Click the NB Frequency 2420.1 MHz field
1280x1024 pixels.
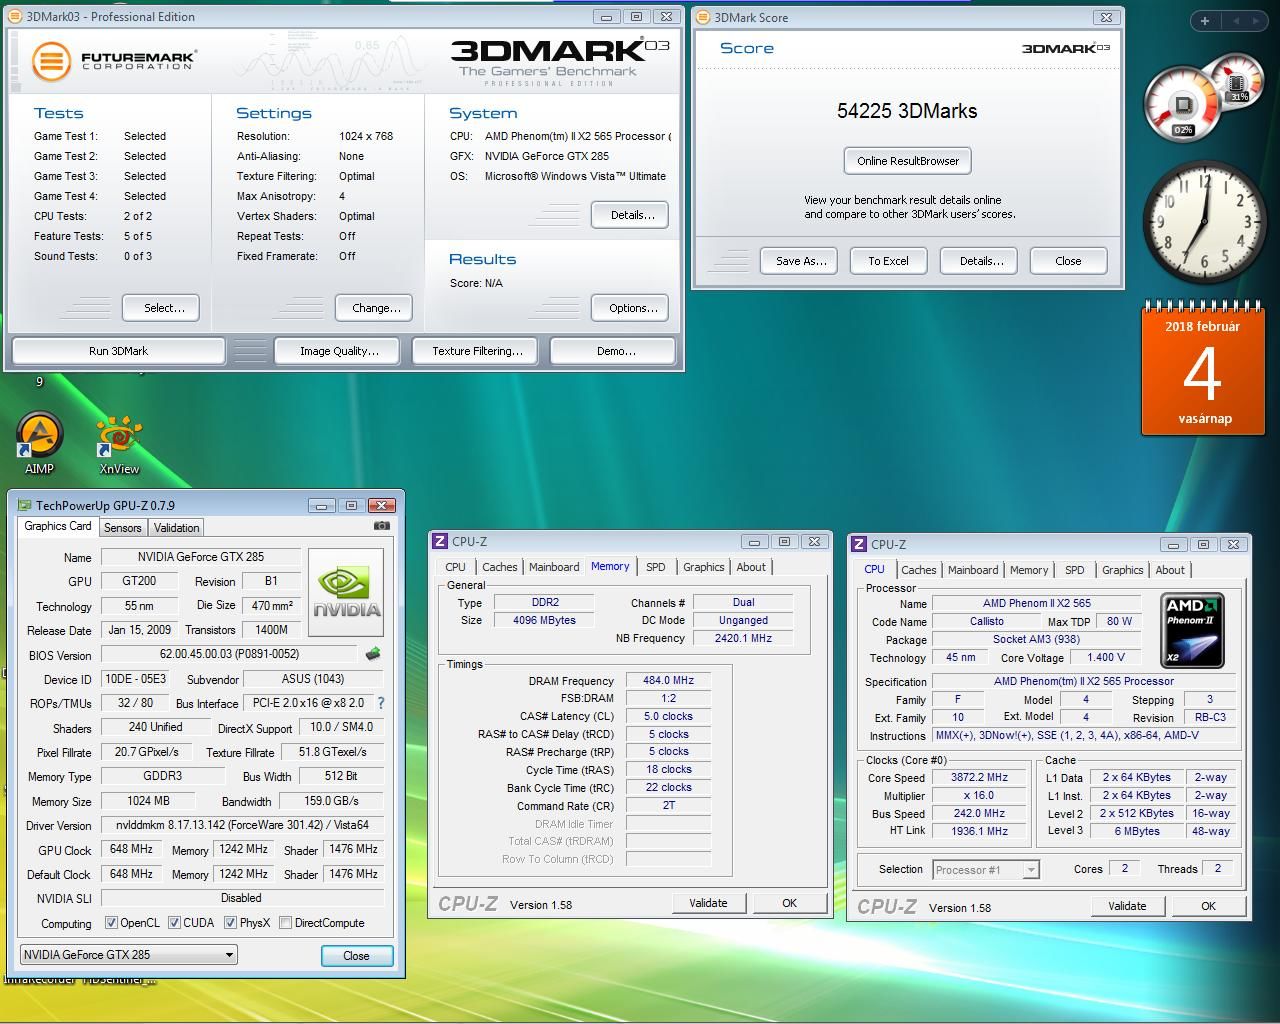point(743,638)
